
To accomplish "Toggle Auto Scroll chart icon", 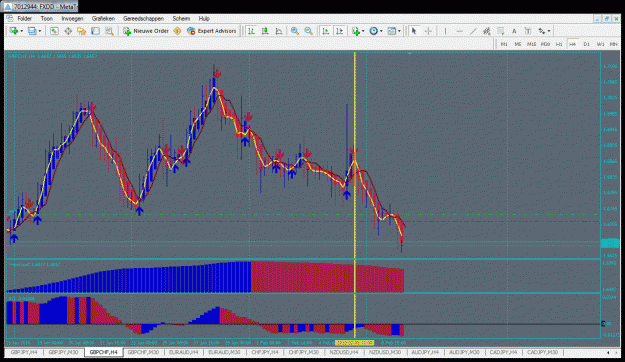I will 326,31.
